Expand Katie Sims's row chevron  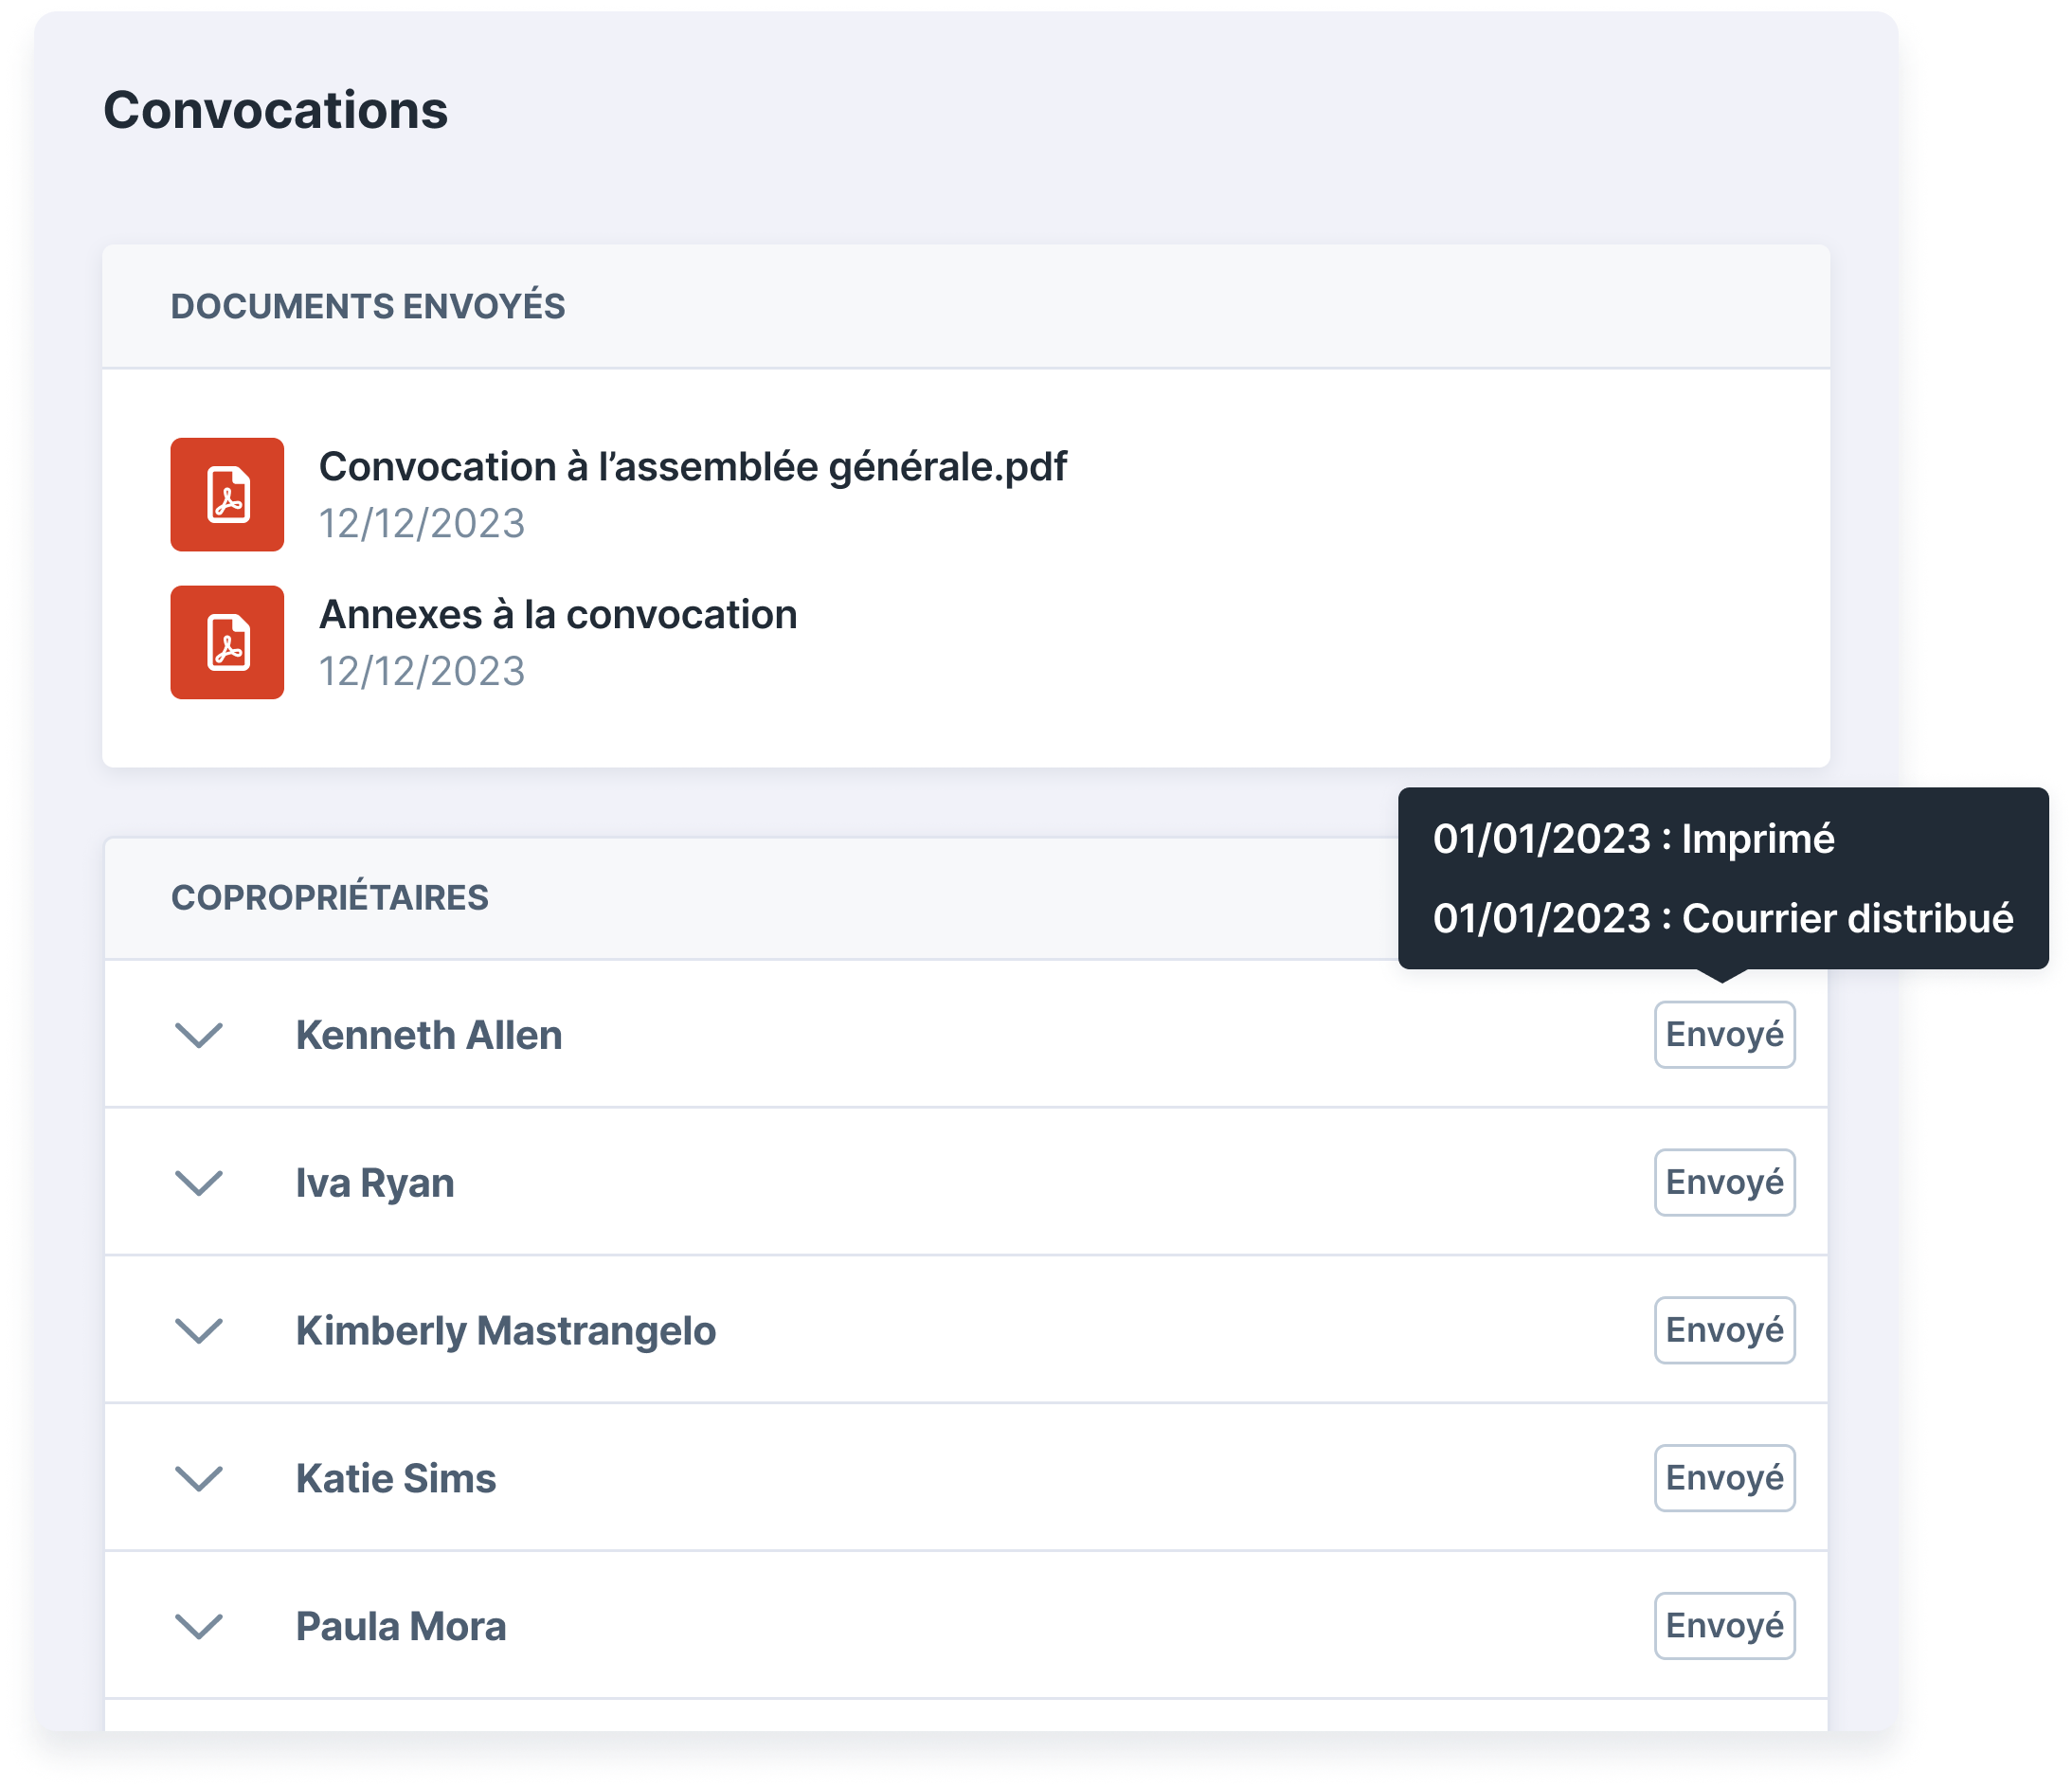[x=199, y=1478]
